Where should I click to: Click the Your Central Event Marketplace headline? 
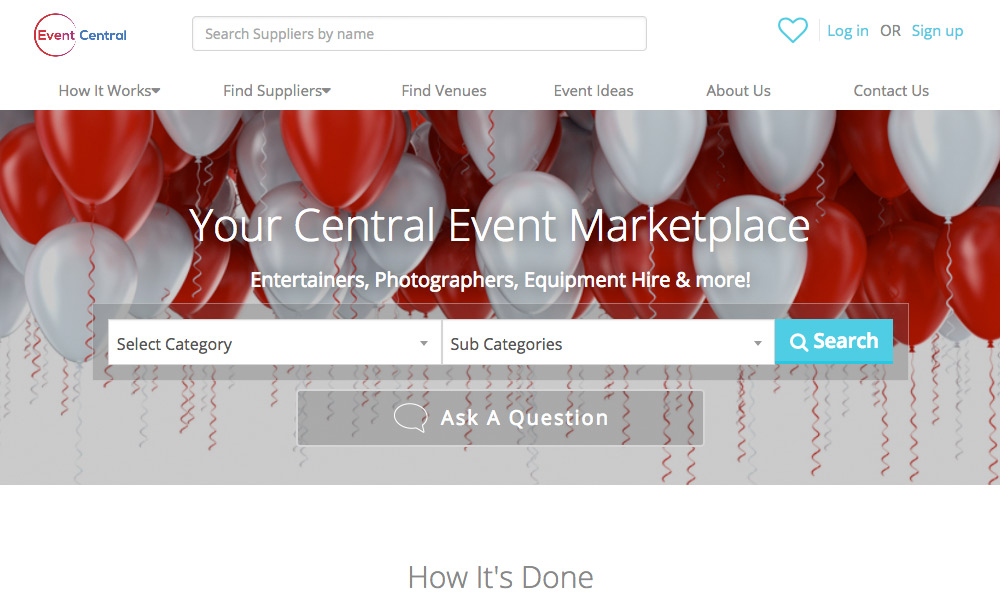[x=499, y=226]
